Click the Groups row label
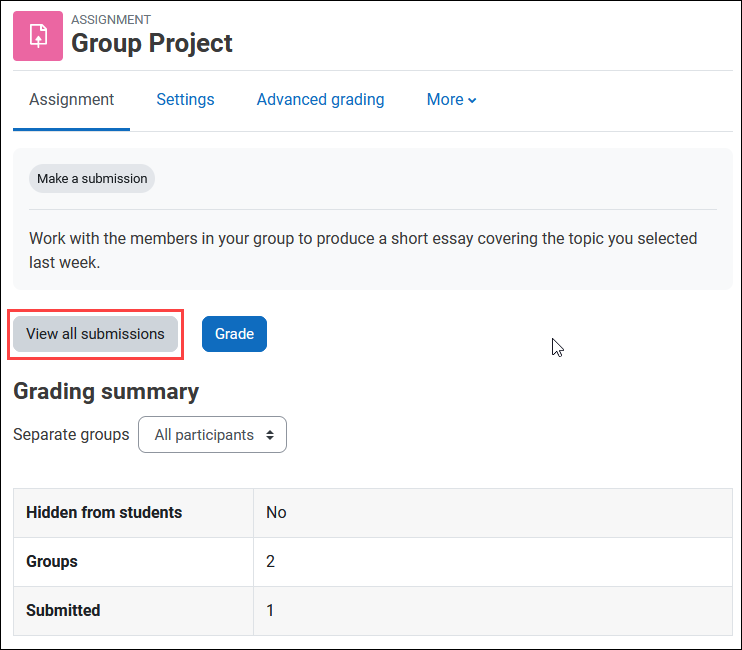Screen dimensions: 742x650 point(52,562)
